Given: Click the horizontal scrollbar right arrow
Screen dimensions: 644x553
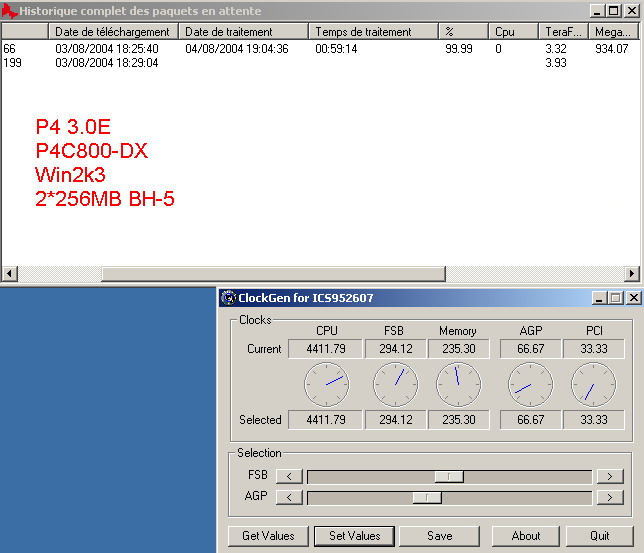Looking at the screenshot, I should (x=632, y=273).
